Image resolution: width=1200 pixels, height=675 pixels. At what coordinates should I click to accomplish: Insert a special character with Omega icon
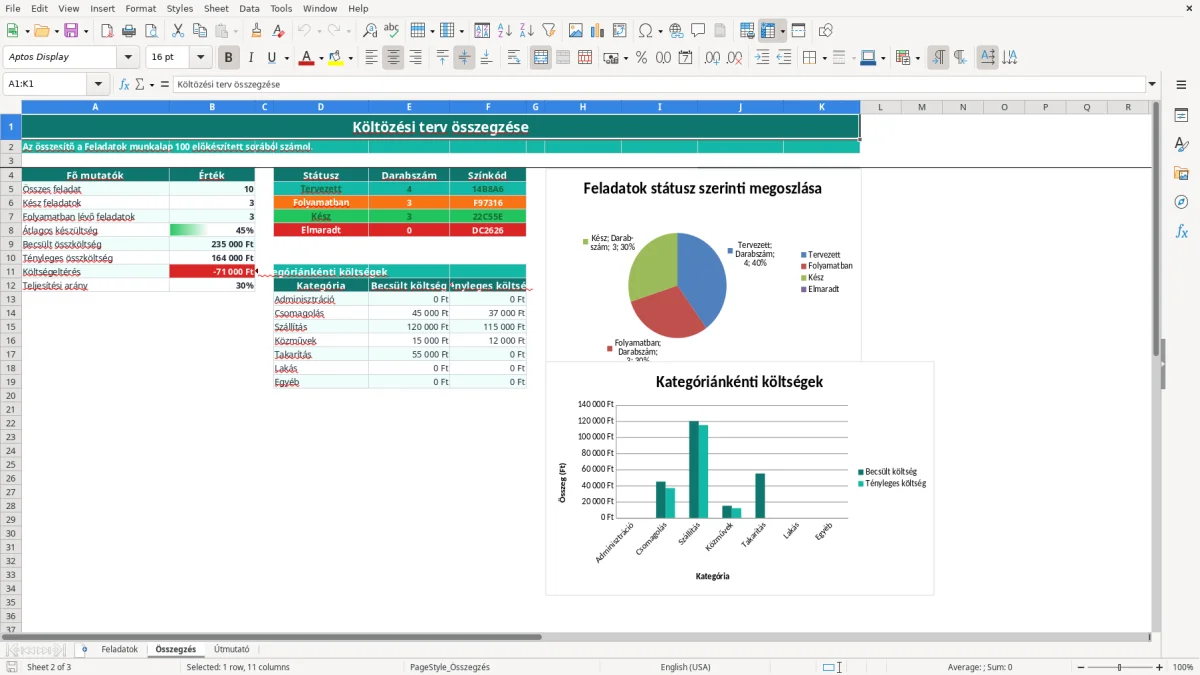pyautogui.click(x=645, y=31)
